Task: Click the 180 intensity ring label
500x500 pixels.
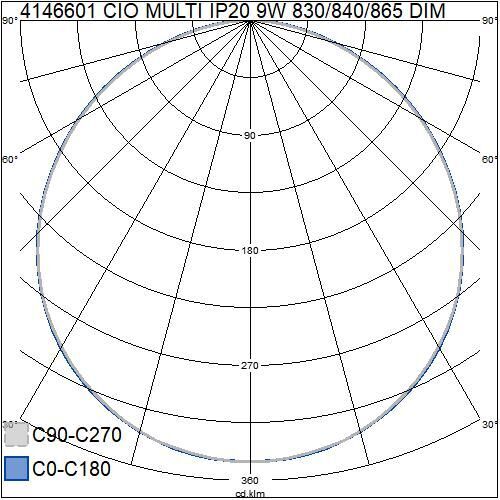Action: pyautogui.click(x=250, y=251)
